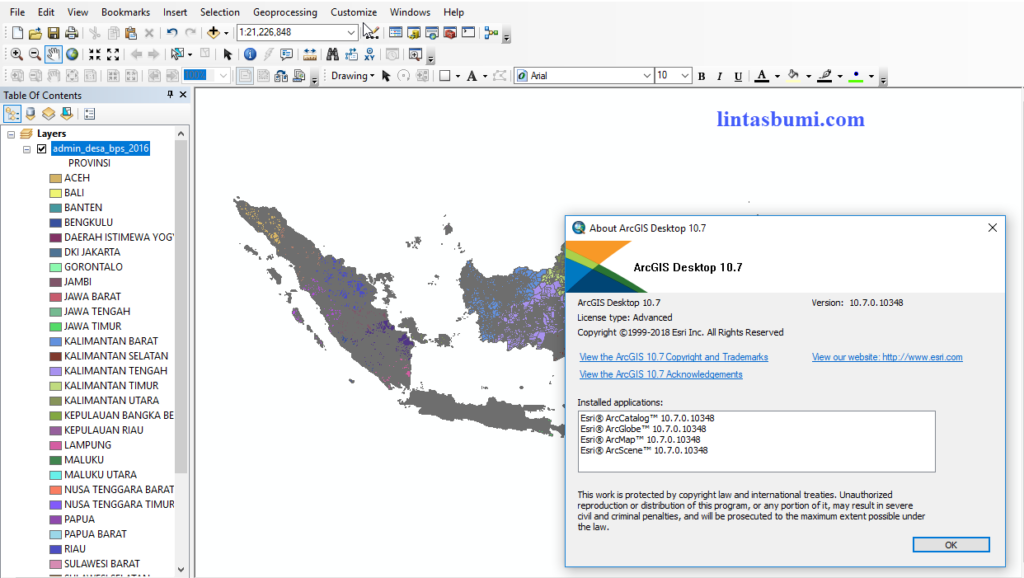Collapse the Layers tree node
The width and height of the screenshot is (1024, 578).
(x=10, y=133)
